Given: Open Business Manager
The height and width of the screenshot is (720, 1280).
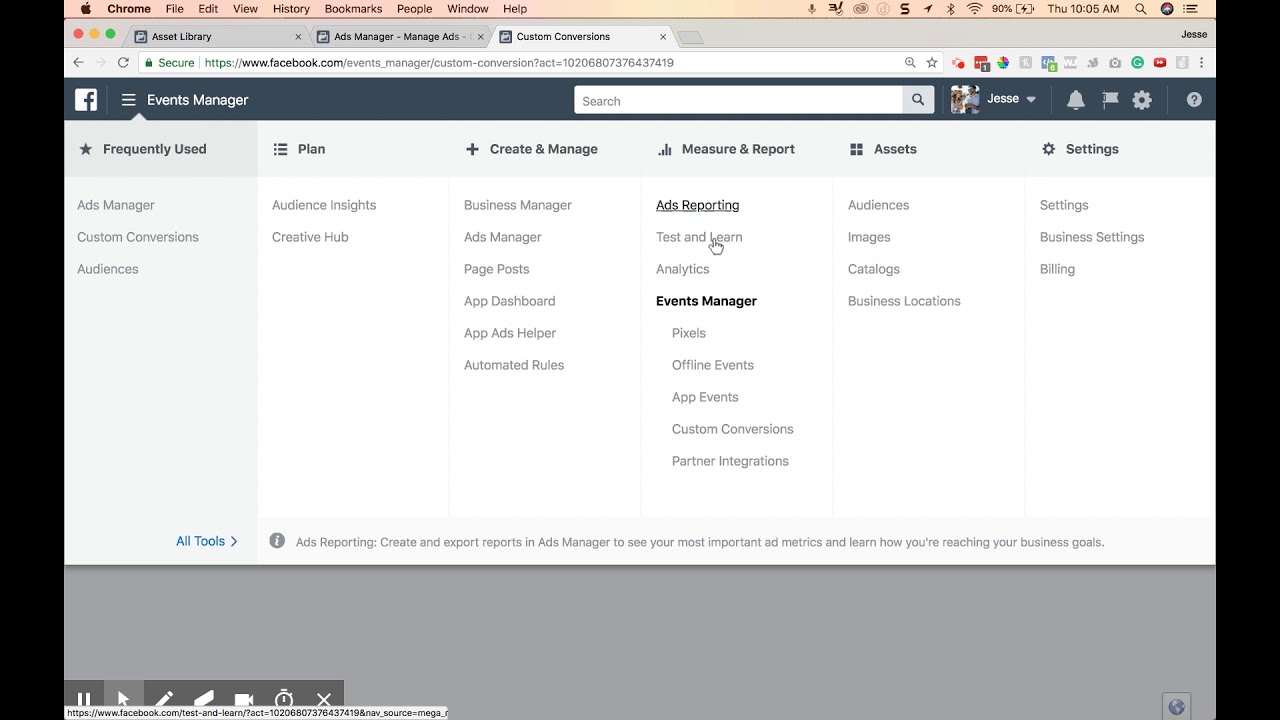Looking at the screenshot, I should coord(518,205).
